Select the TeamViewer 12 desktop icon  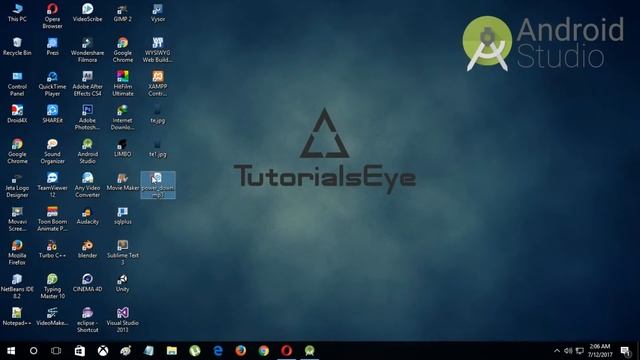coord(52,185)
